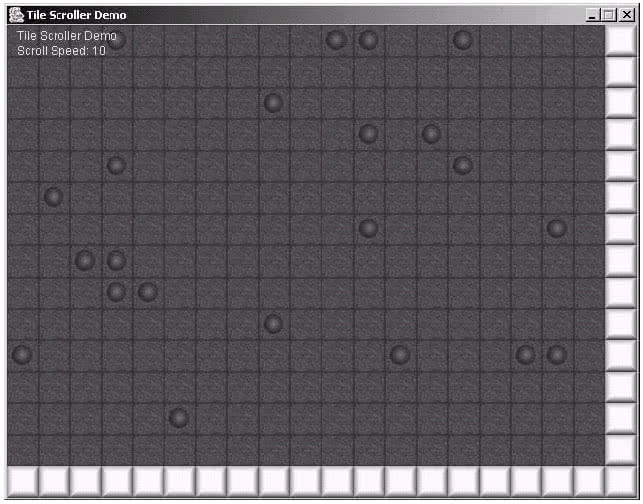Close the Tile Scroller Demo window
The image size is (643, 504).
[627, 15]
